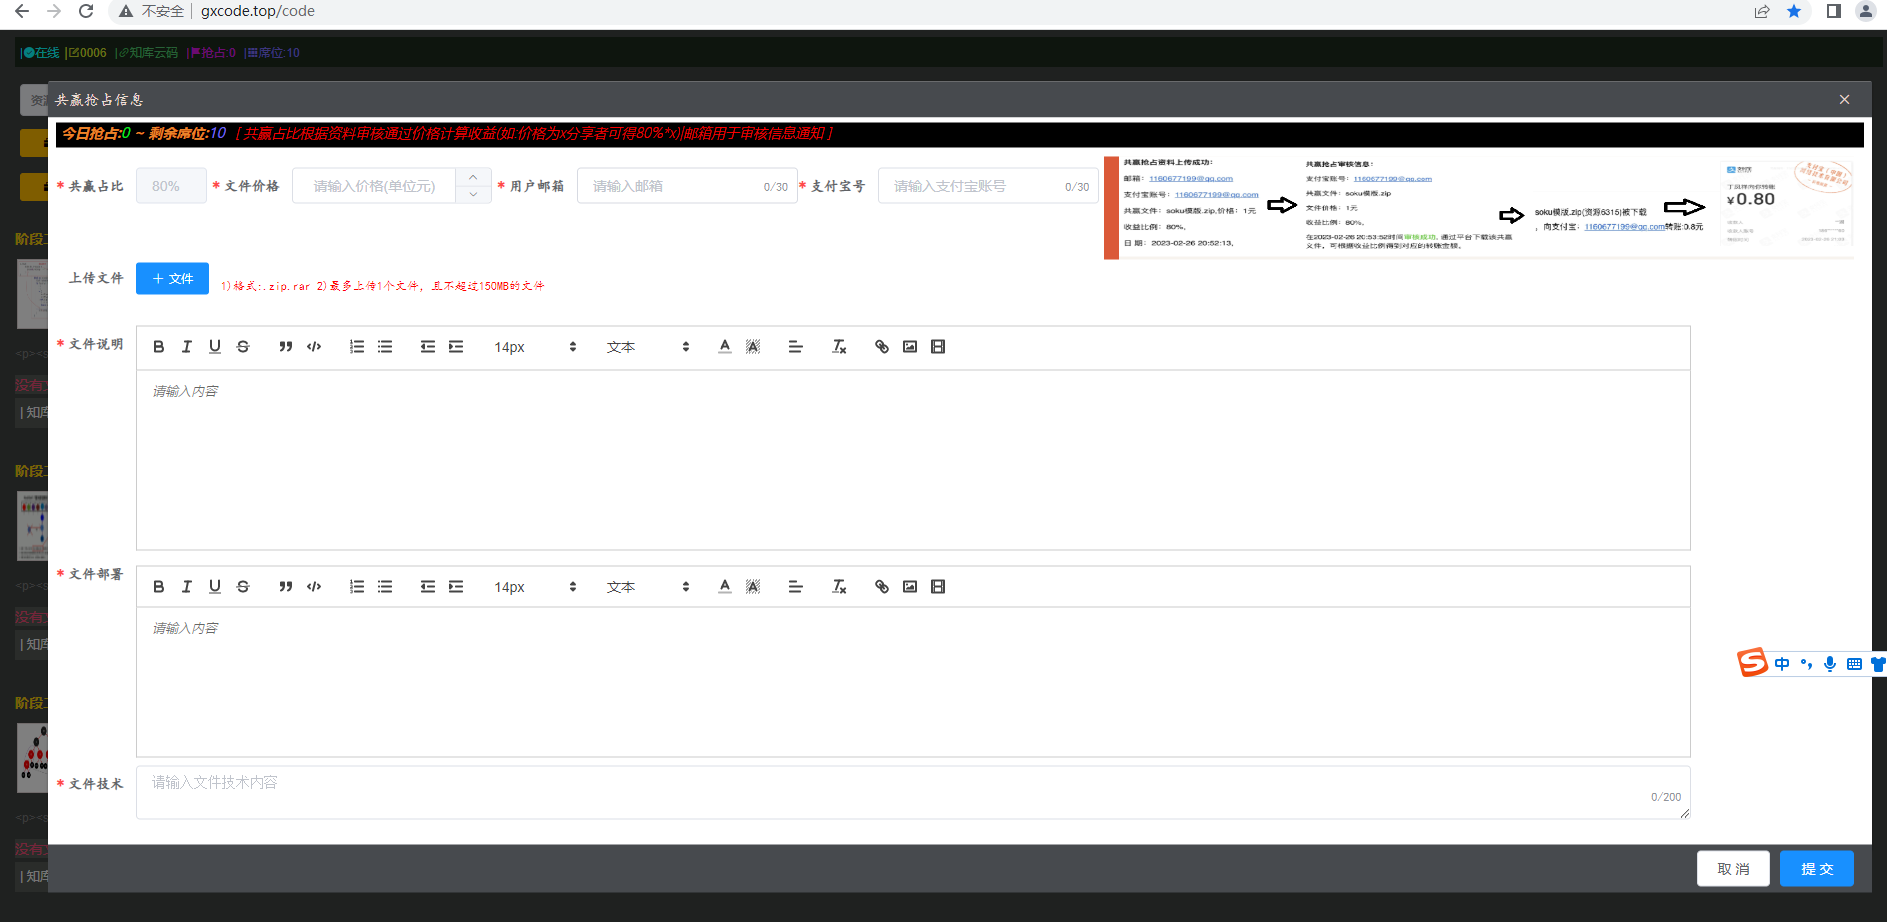This screenshot has height=922, width=1887.
Task: Apply ordered list in 文件说明 editor
Action: click(357, 347)
